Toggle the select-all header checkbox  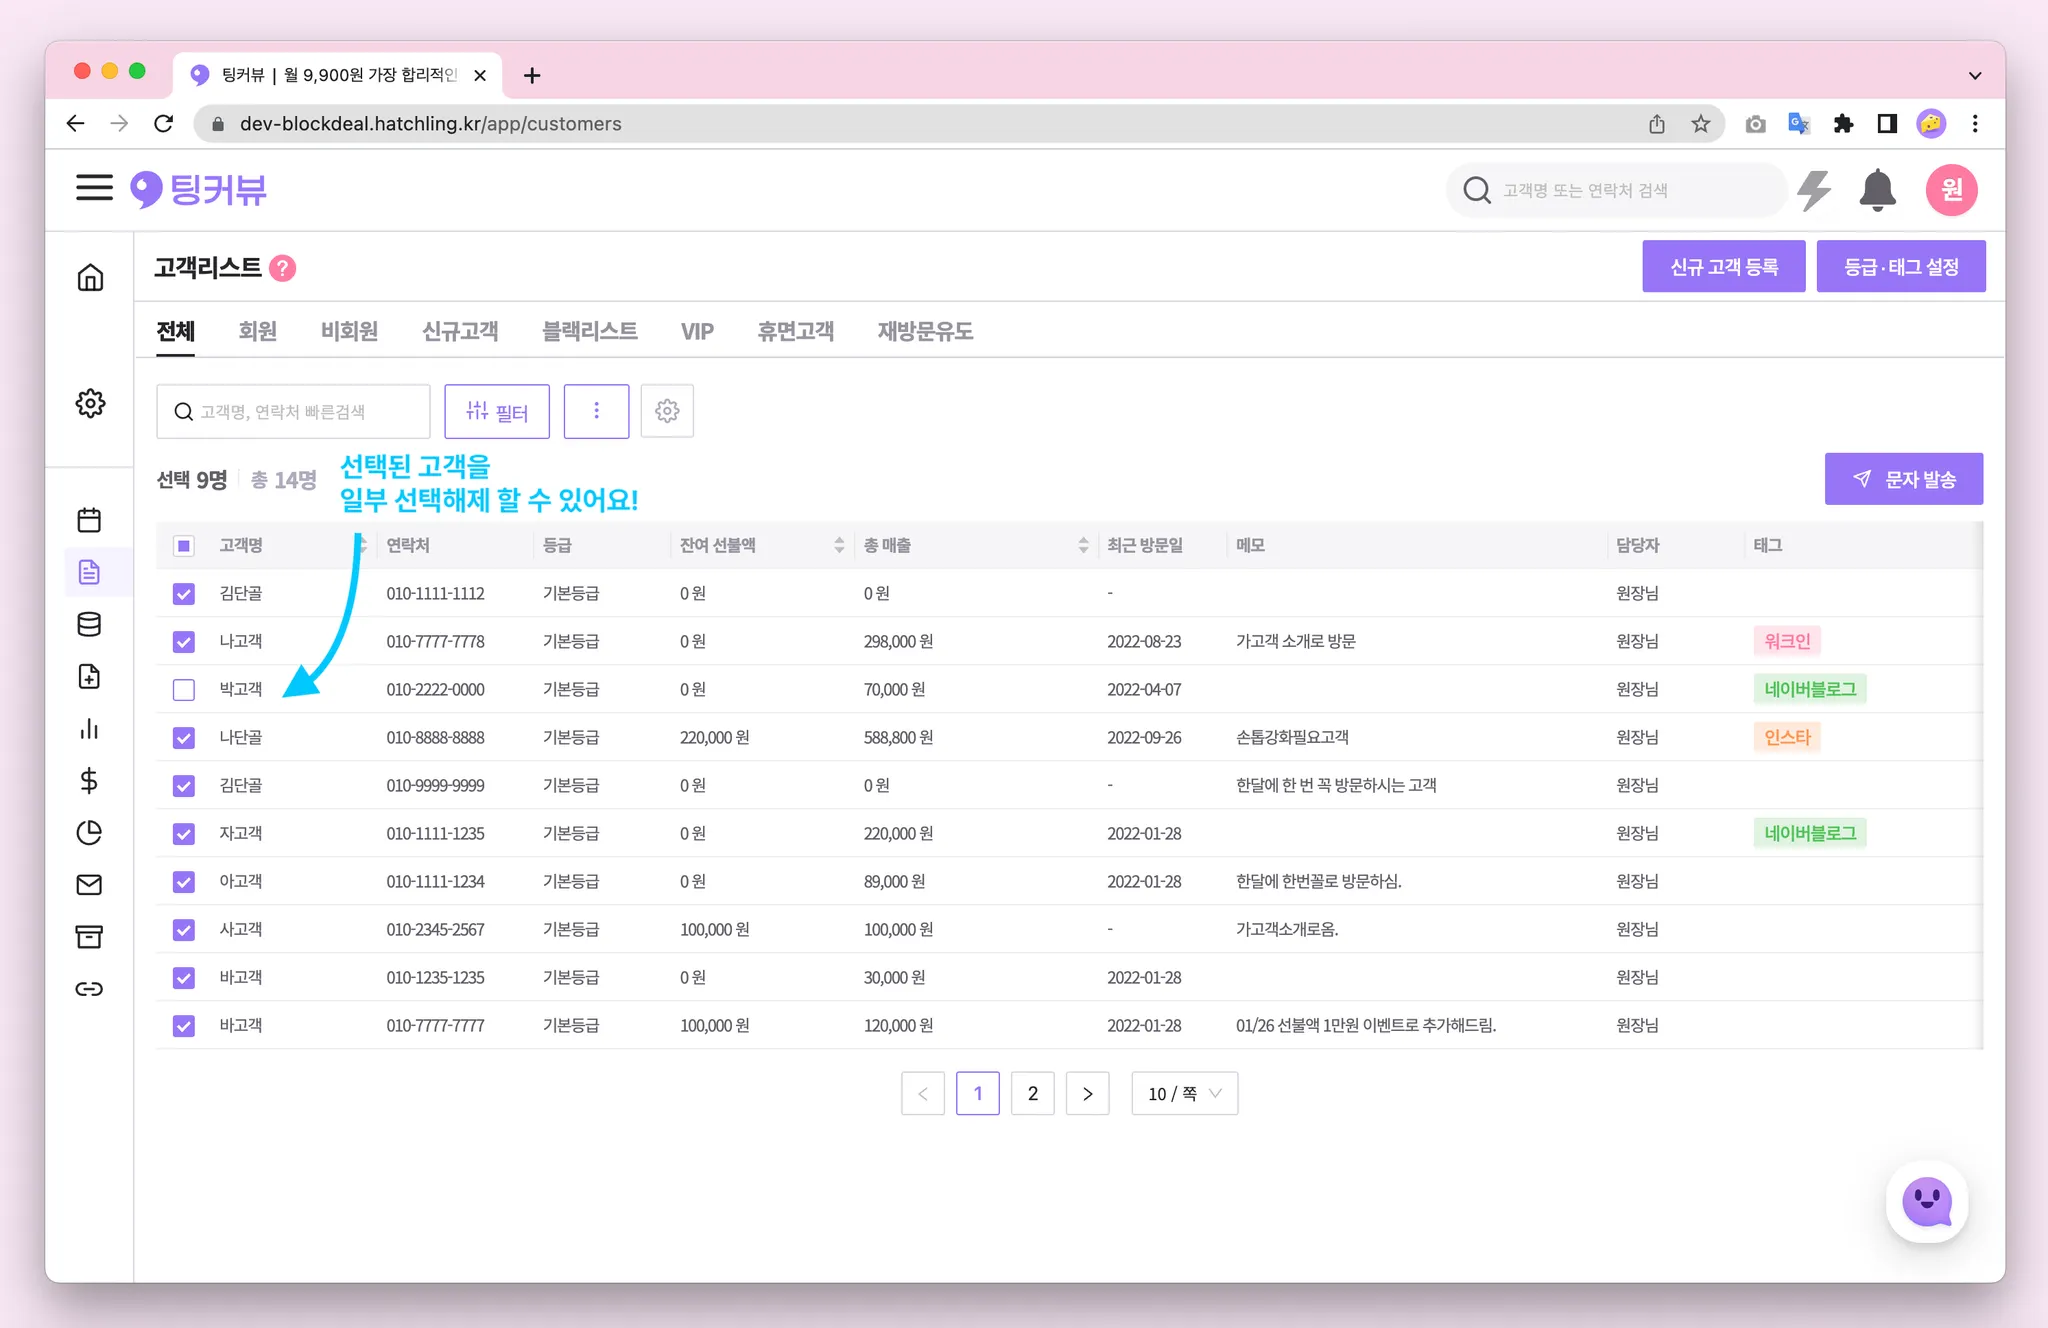[184, 546]
